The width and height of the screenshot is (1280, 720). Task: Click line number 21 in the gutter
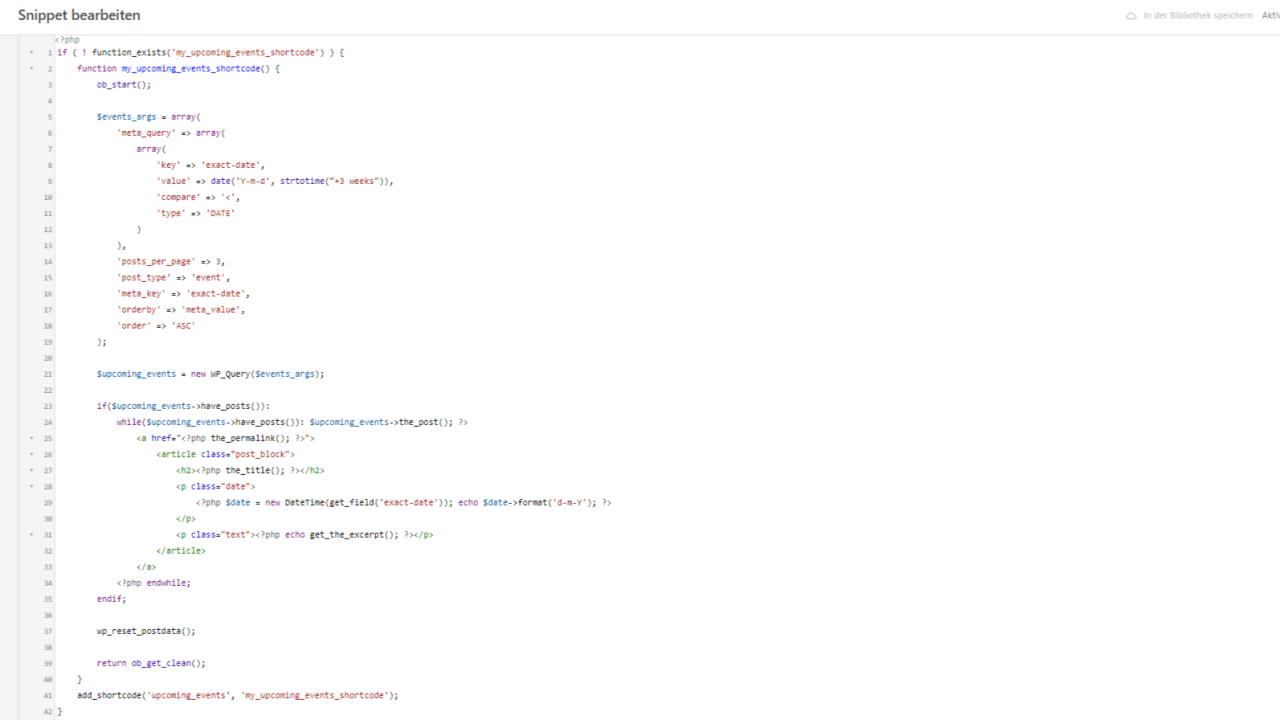coord(48,374)
